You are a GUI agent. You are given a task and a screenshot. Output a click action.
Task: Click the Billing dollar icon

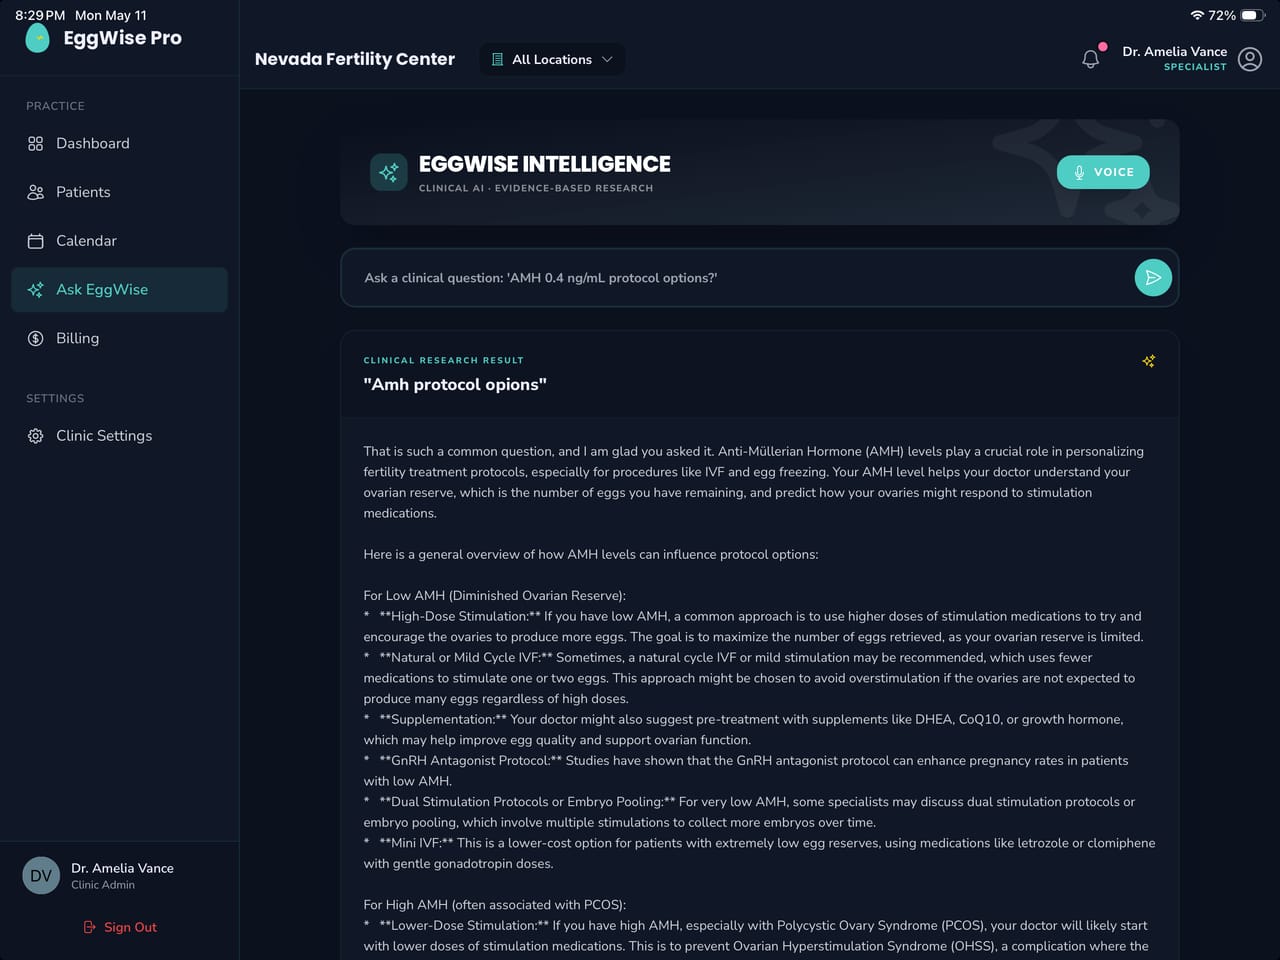tap(36, 338)
